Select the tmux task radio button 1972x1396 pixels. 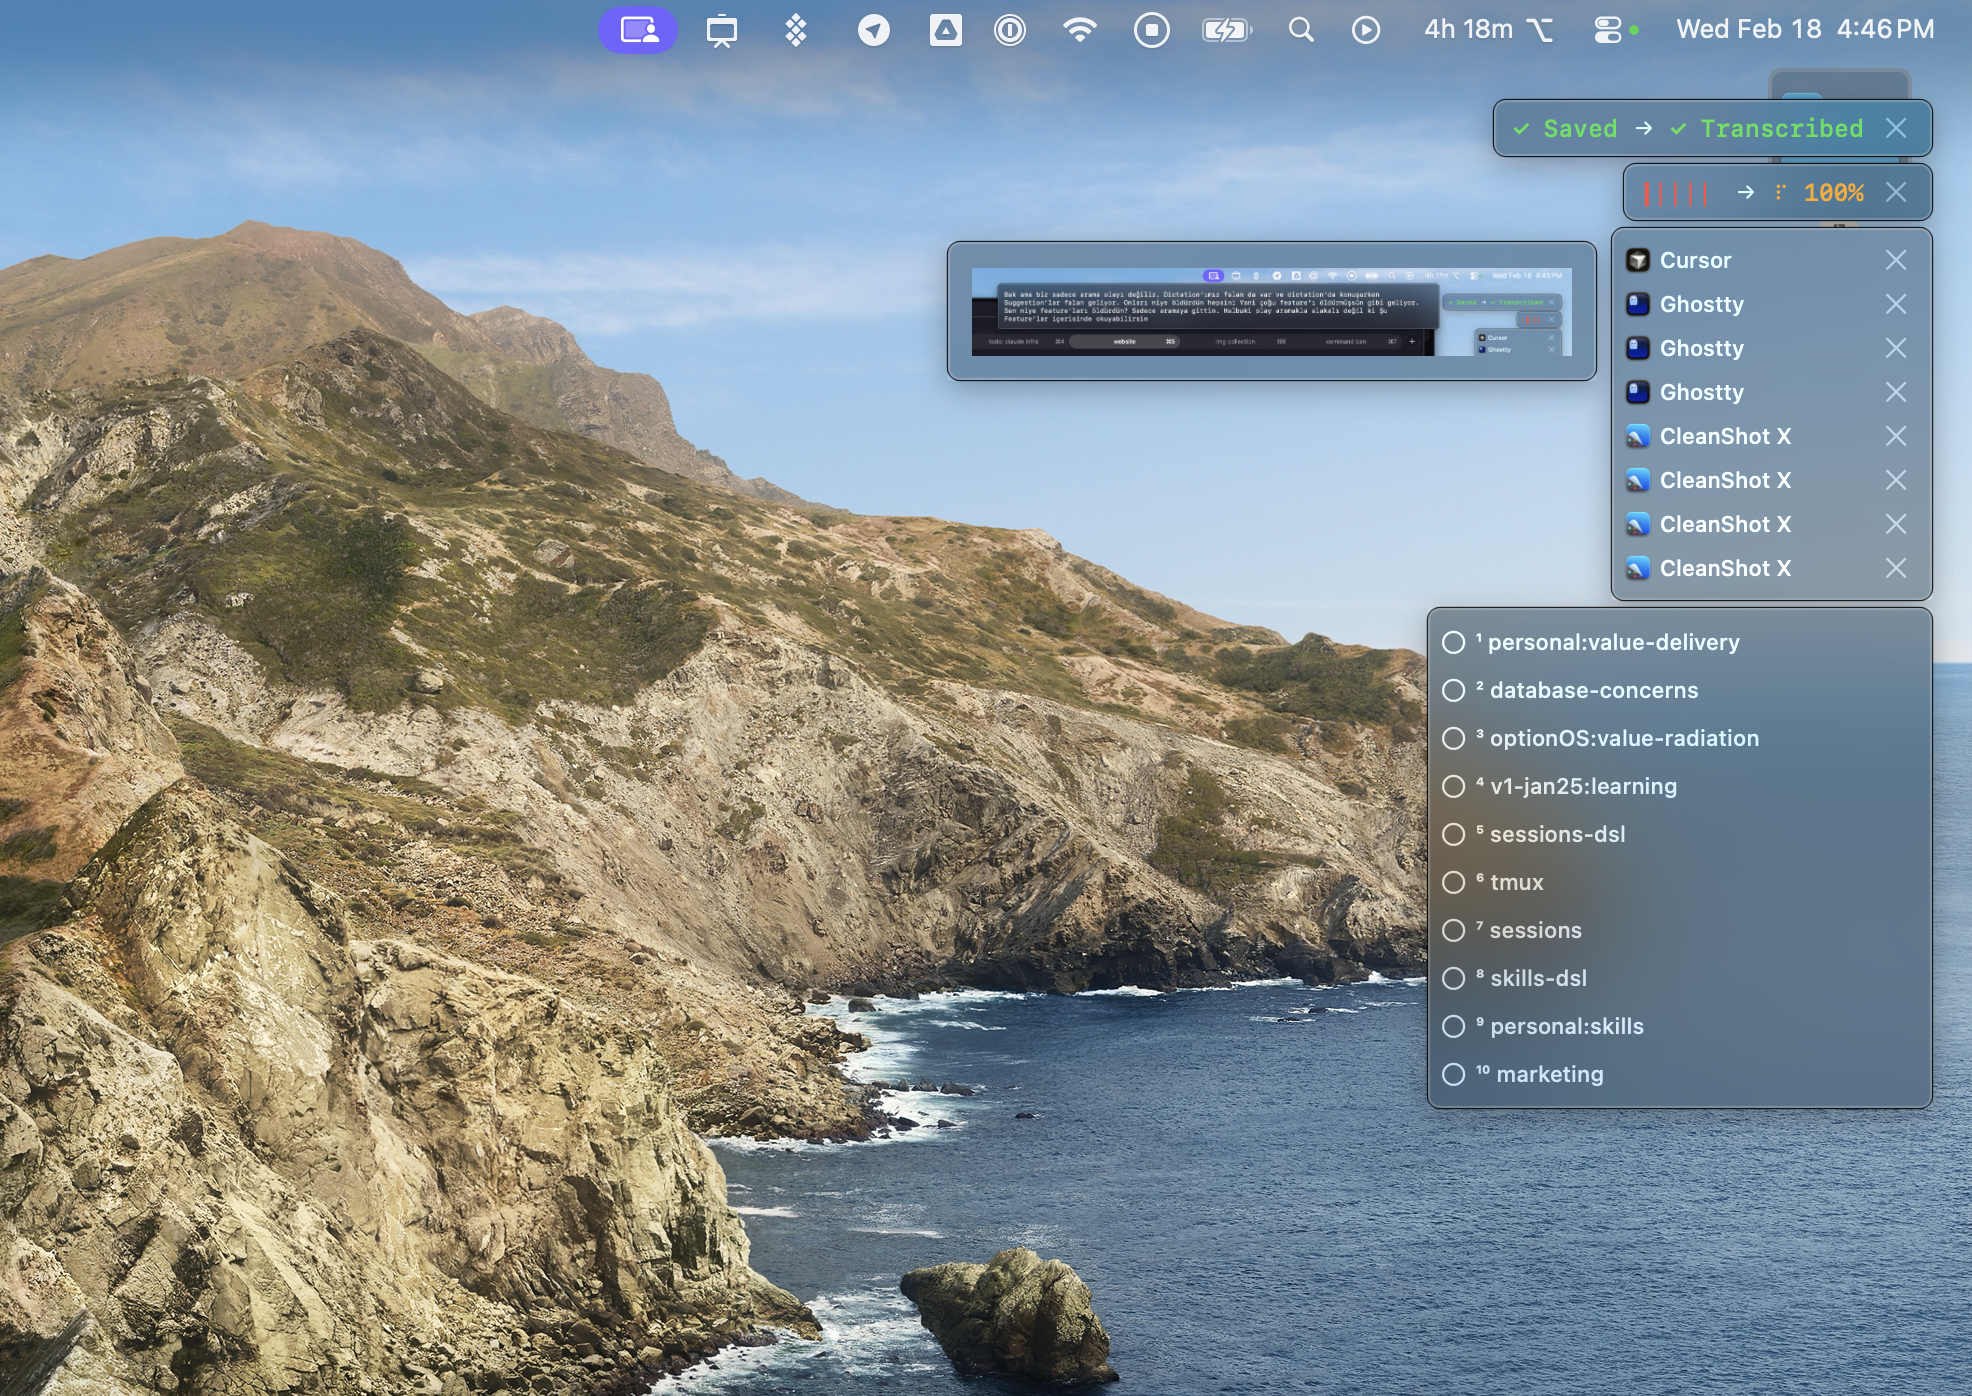coord(1455,882)
